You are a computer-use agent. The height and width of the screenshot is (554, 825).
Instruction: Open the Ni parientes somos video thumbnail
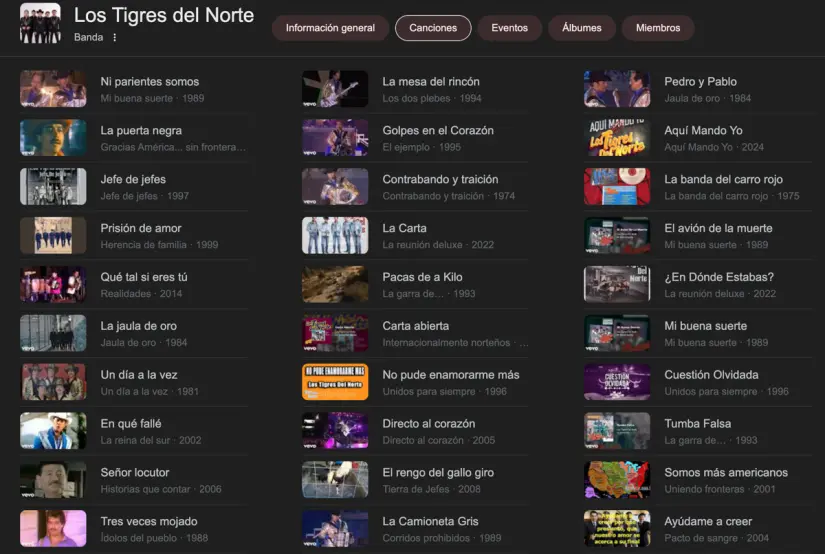point(53,89)
